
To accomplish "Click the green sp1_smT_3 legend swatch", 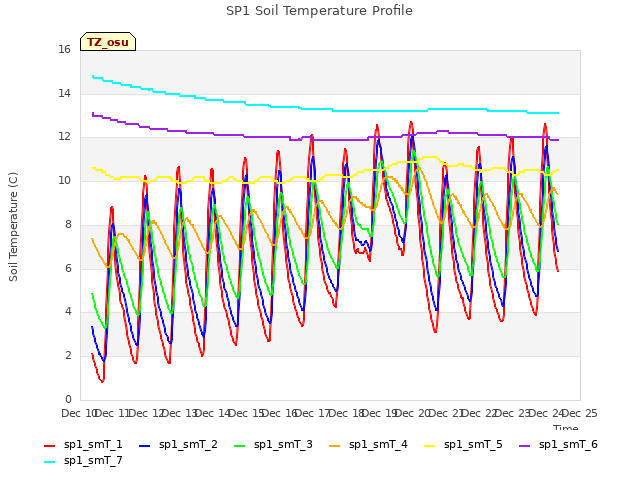I will point(240,446).
